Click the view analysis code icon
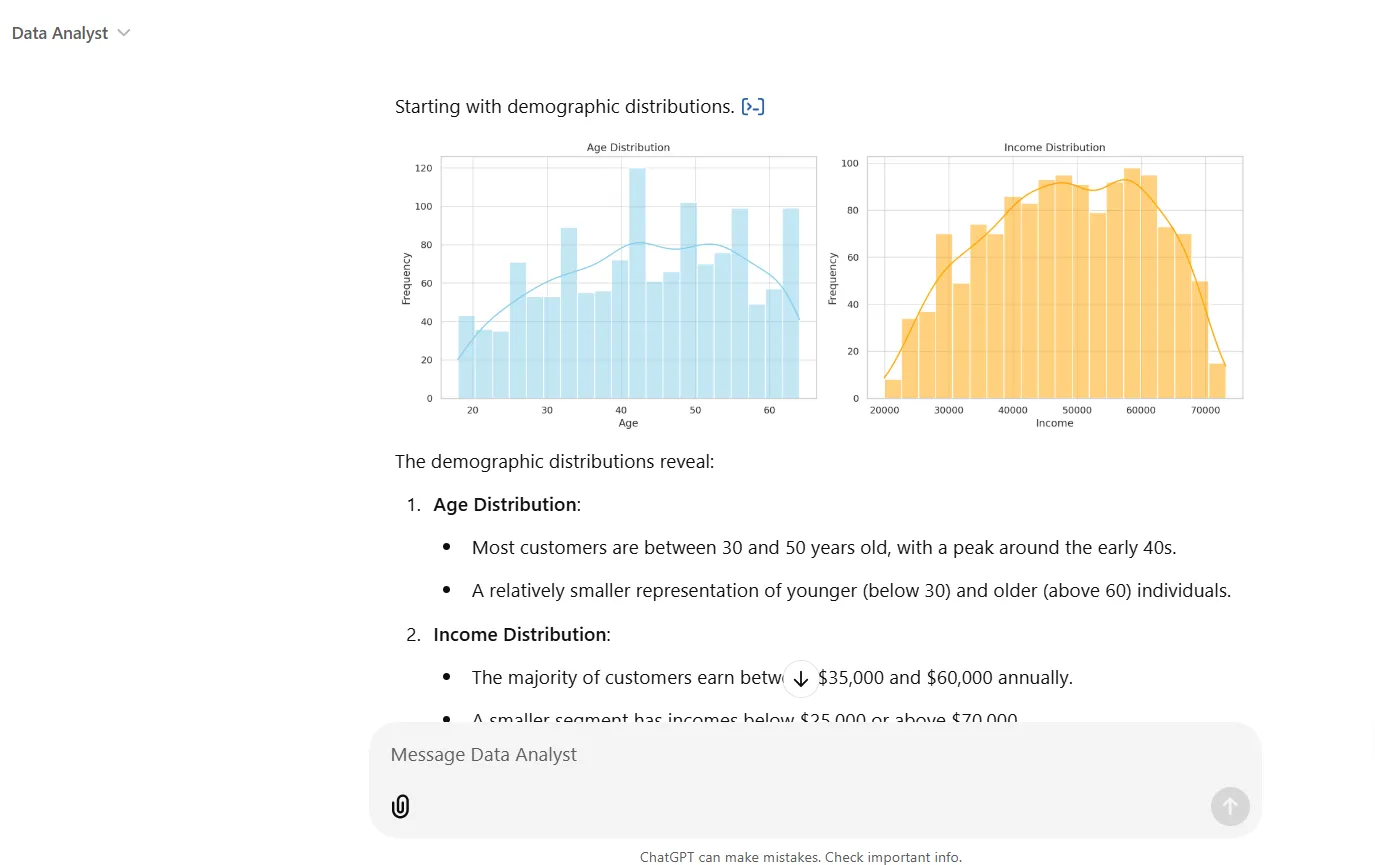The image size is (1375, 865). pos(753,107)
